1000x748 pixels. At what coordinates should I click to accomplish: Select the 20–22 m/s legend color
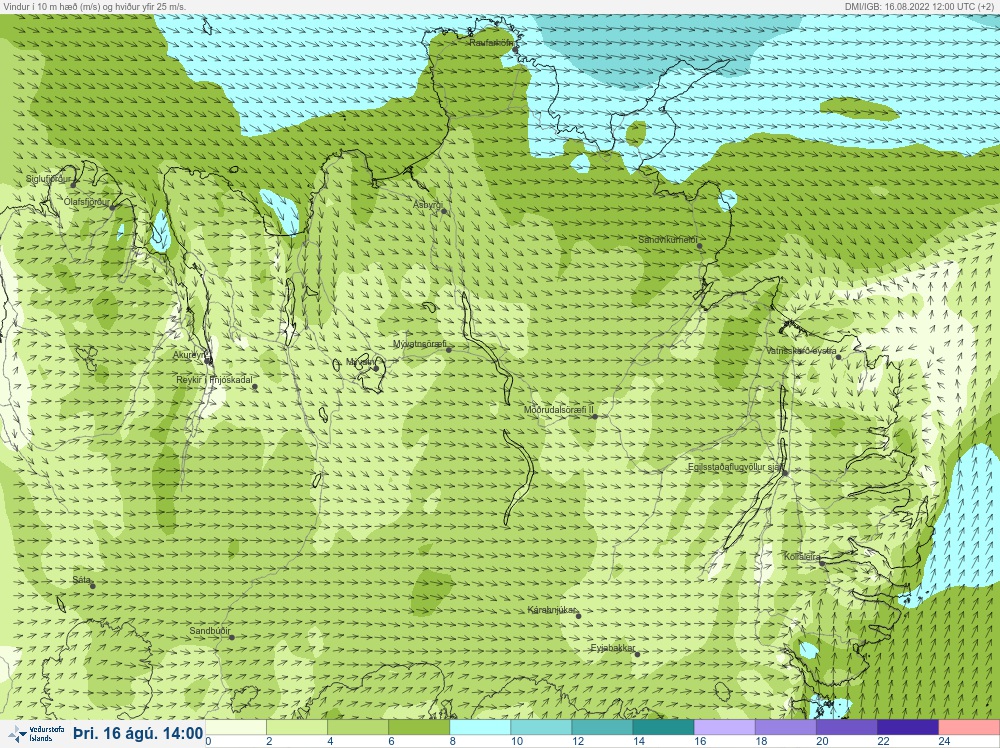846,727
